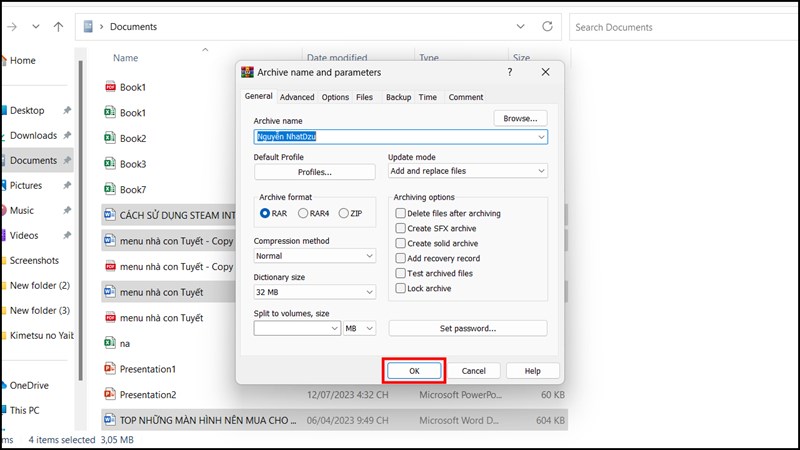The width and height of the screenshot is (800, 450).
Task: Select This PC in sidebar
Action: coord(24,410)
